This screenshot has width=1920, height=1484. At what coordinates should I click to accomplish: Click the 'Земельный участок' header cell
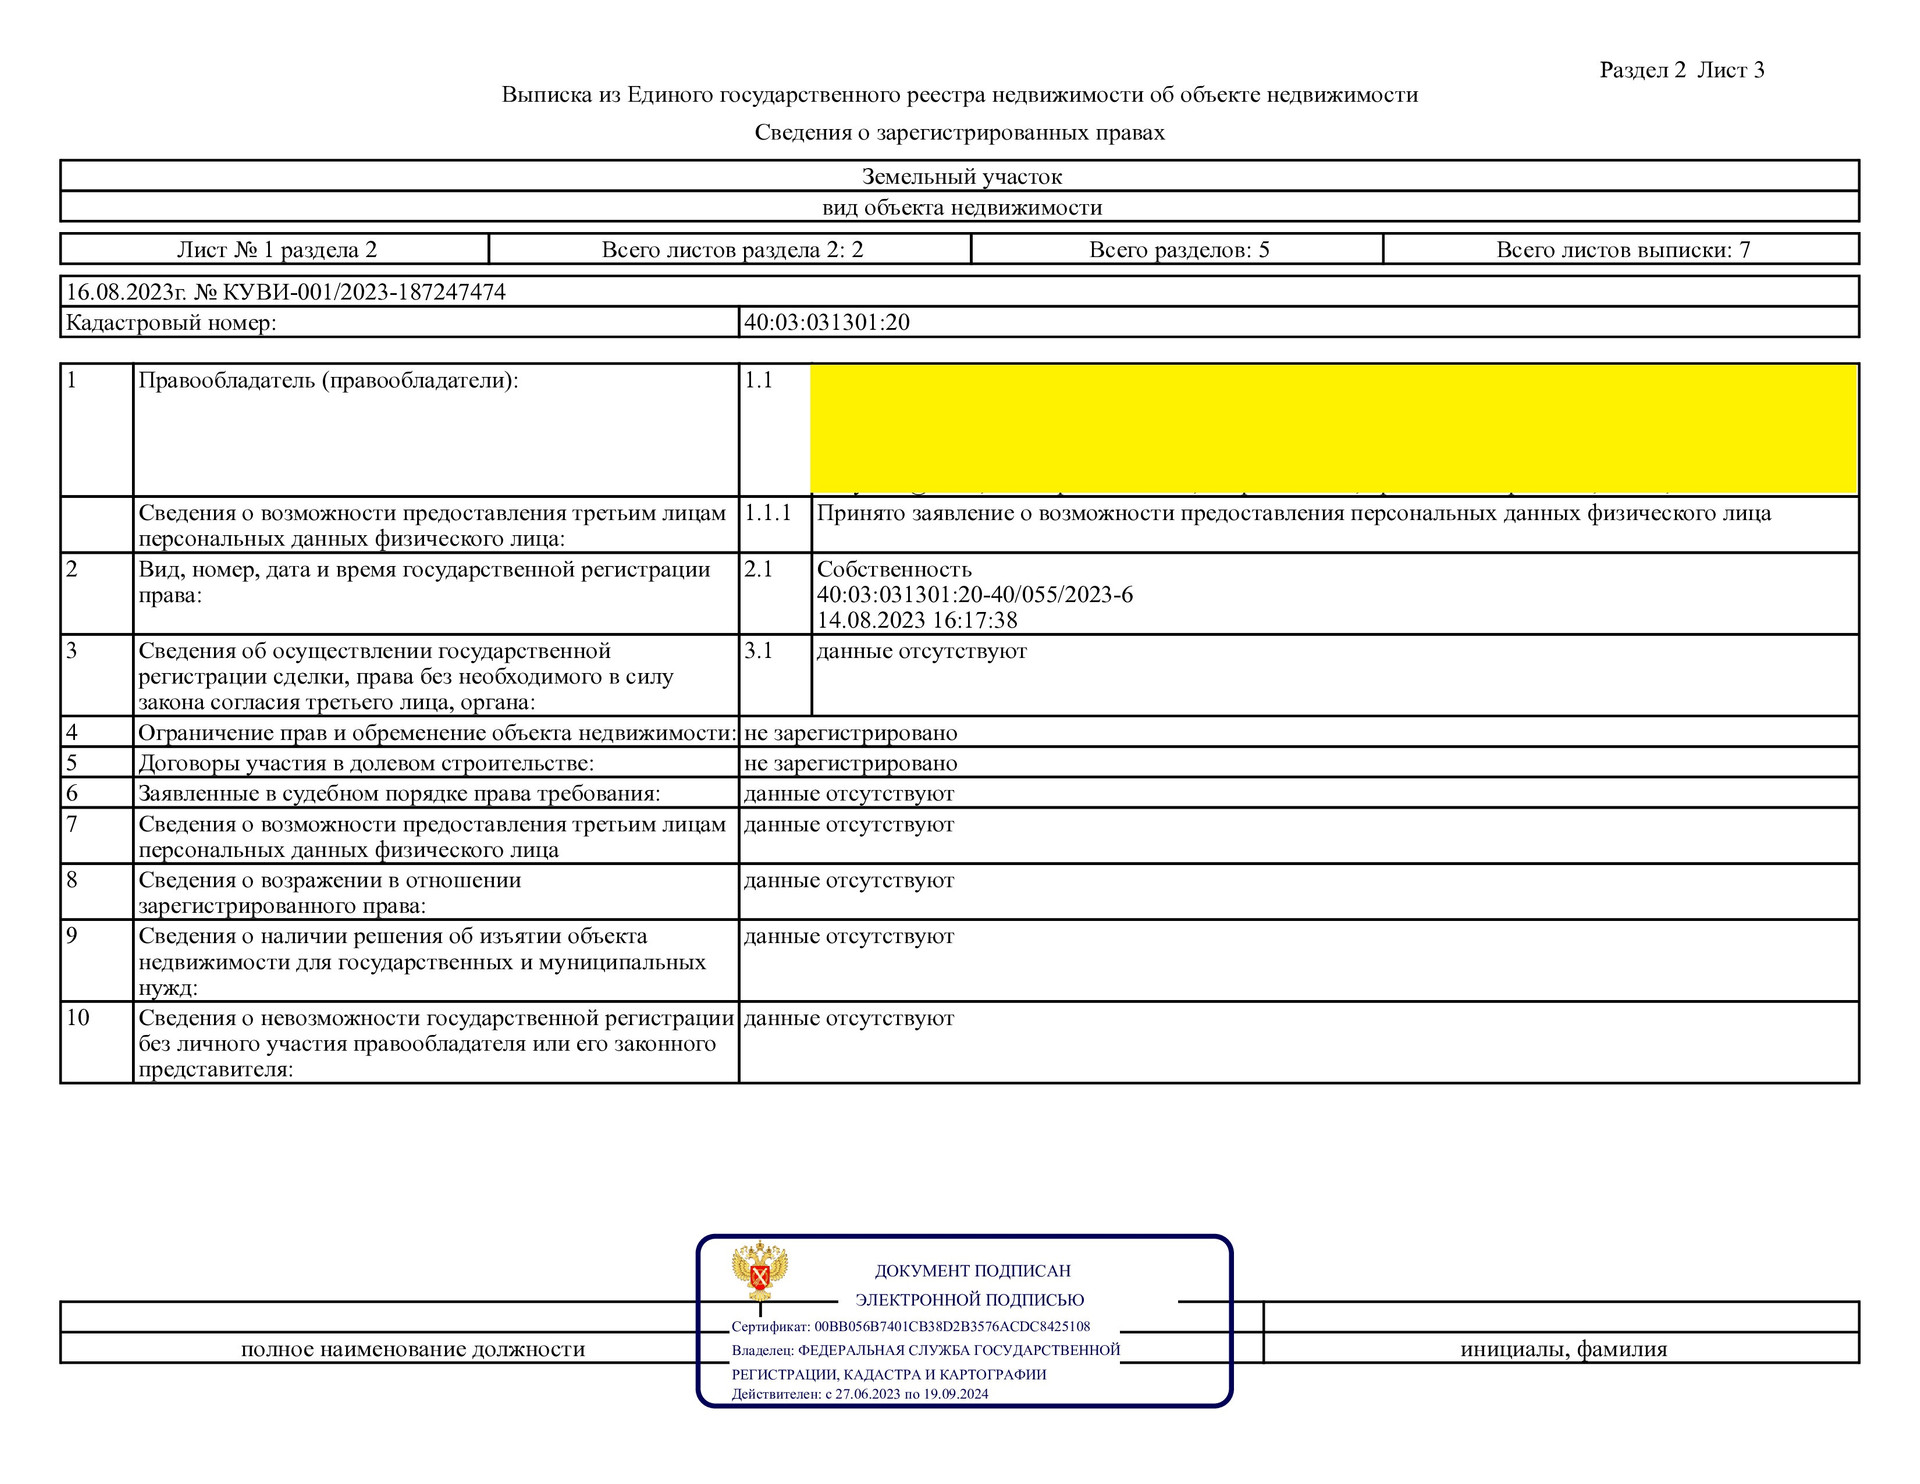(x=961, y=177)
